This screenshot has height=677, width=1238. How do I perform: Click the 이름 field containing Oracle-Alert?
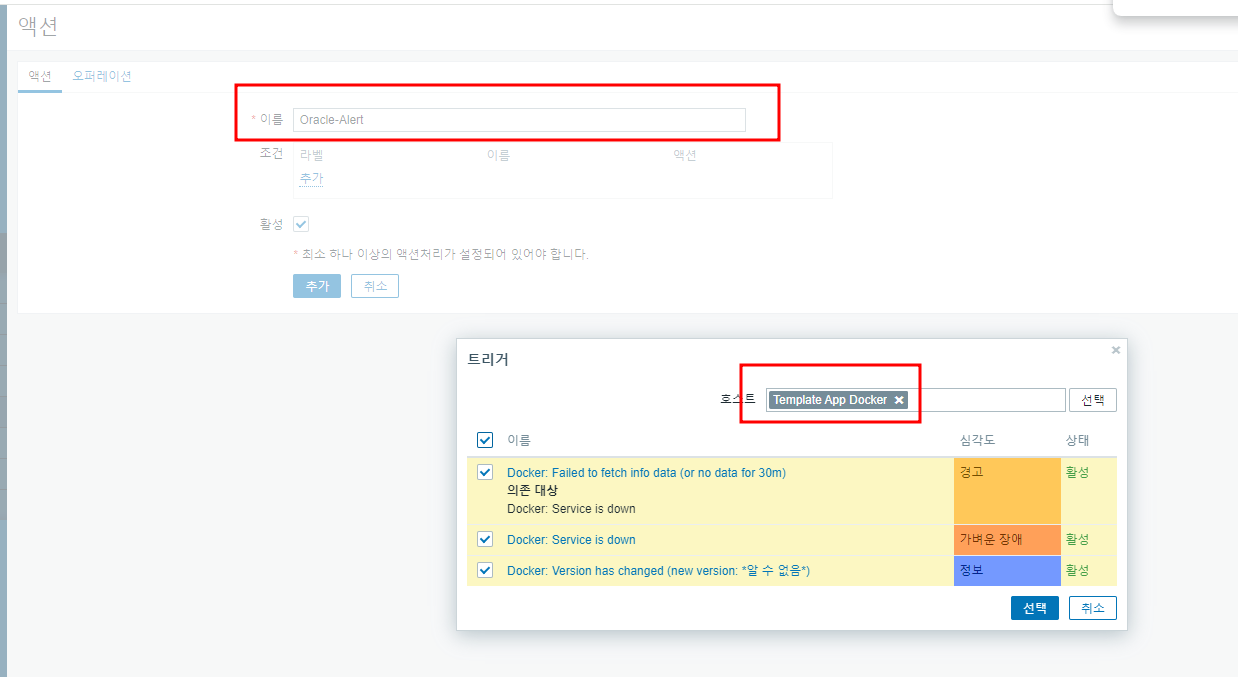coord(519,120)
